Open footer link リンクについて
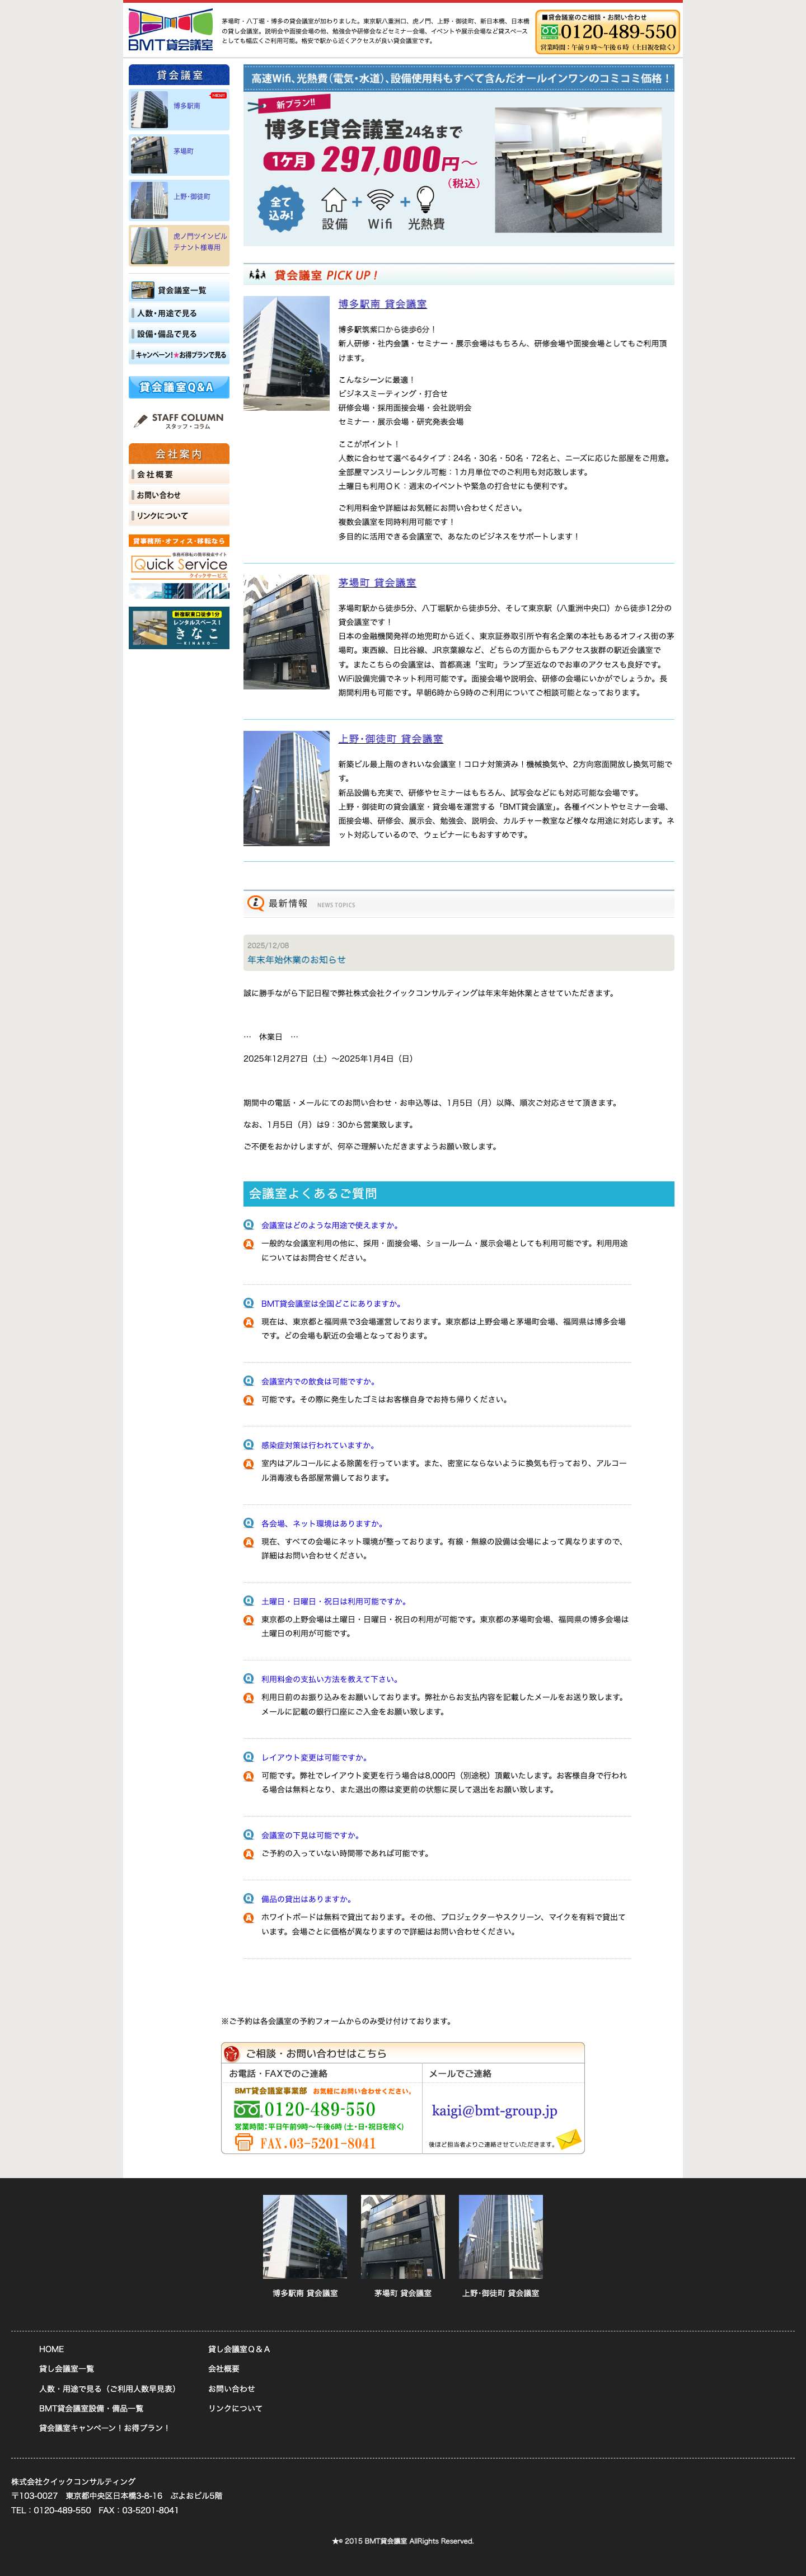 point(235,2409)
